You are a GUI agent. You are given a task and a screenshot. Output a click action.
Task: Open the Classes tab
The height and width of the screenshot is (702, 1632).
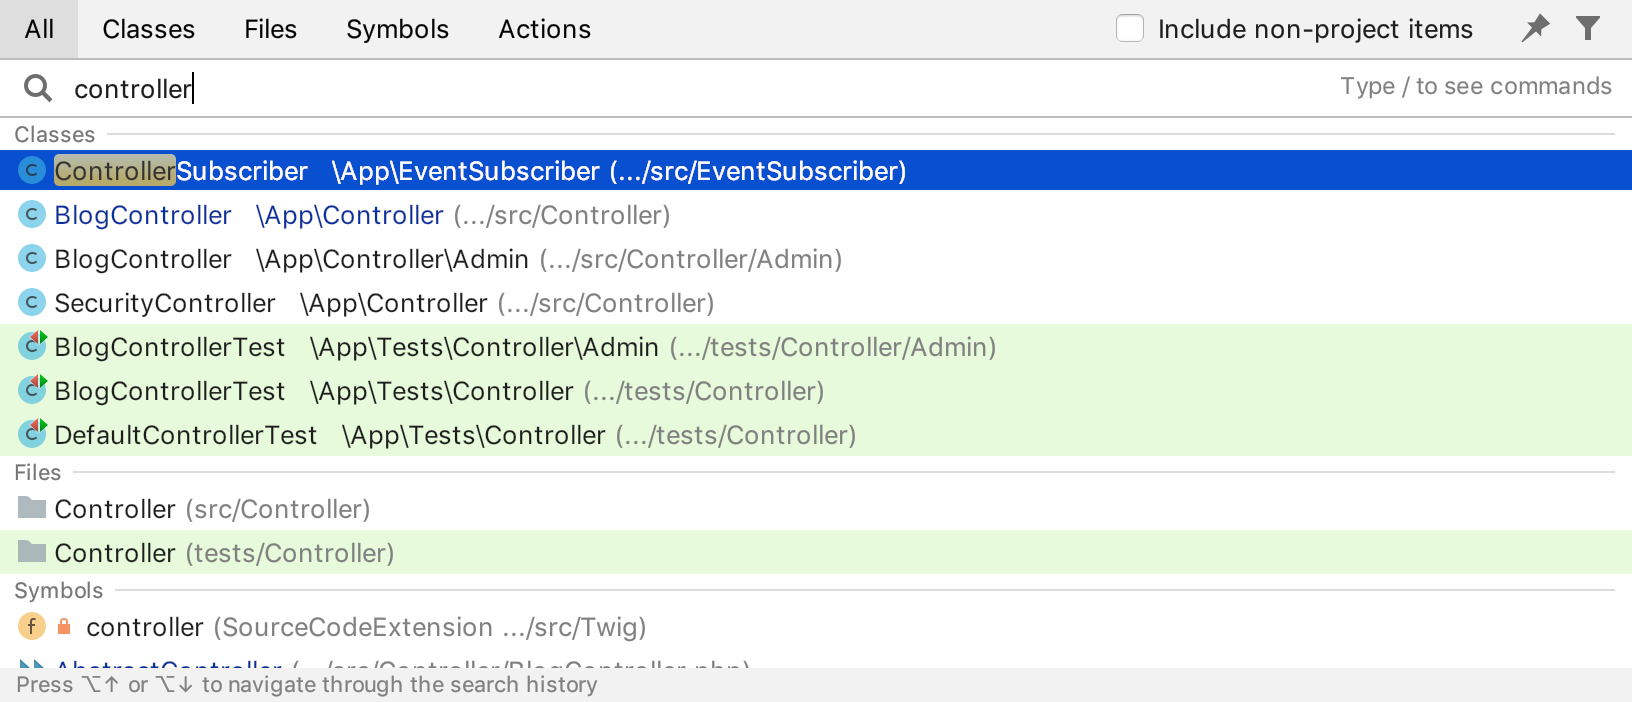[x=148, y=29]
